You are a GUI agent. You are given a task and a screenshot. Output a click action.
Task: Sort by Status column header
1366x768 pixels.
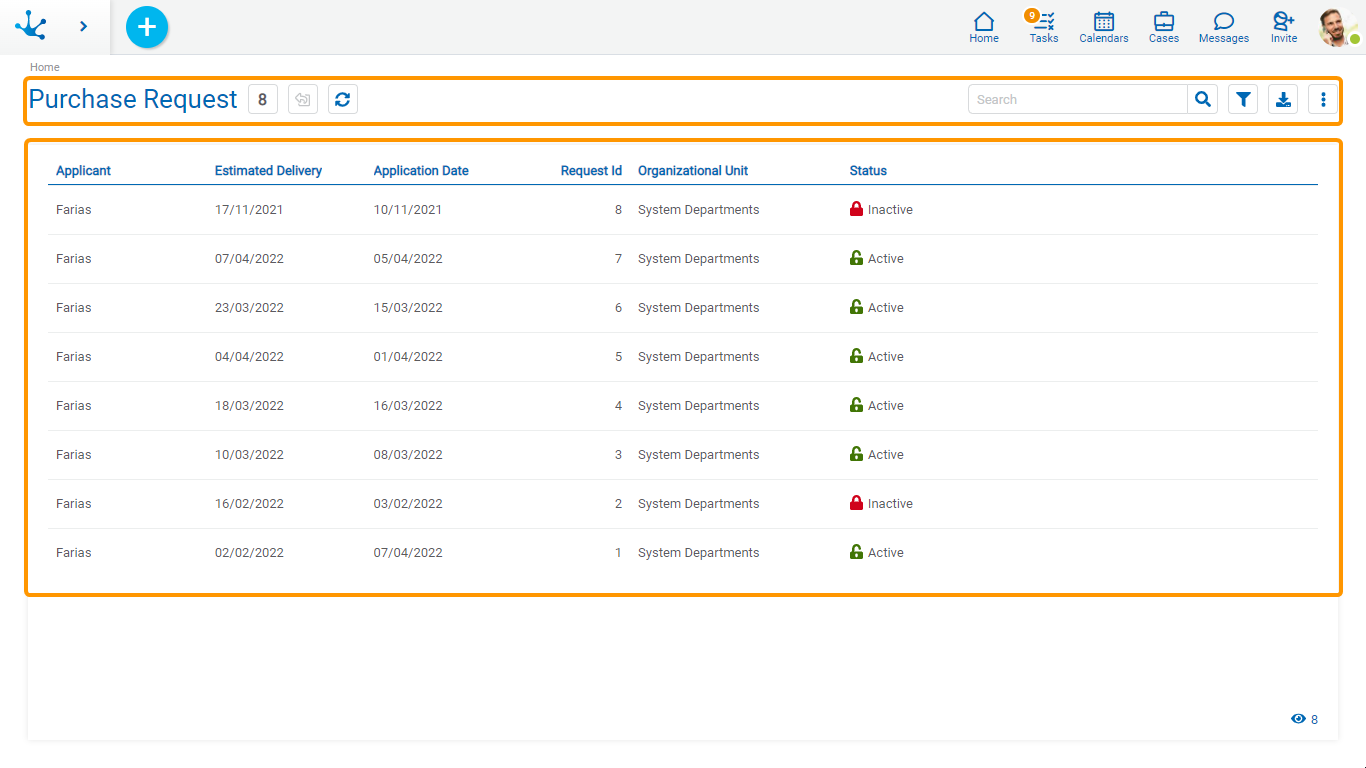[868, 171]
